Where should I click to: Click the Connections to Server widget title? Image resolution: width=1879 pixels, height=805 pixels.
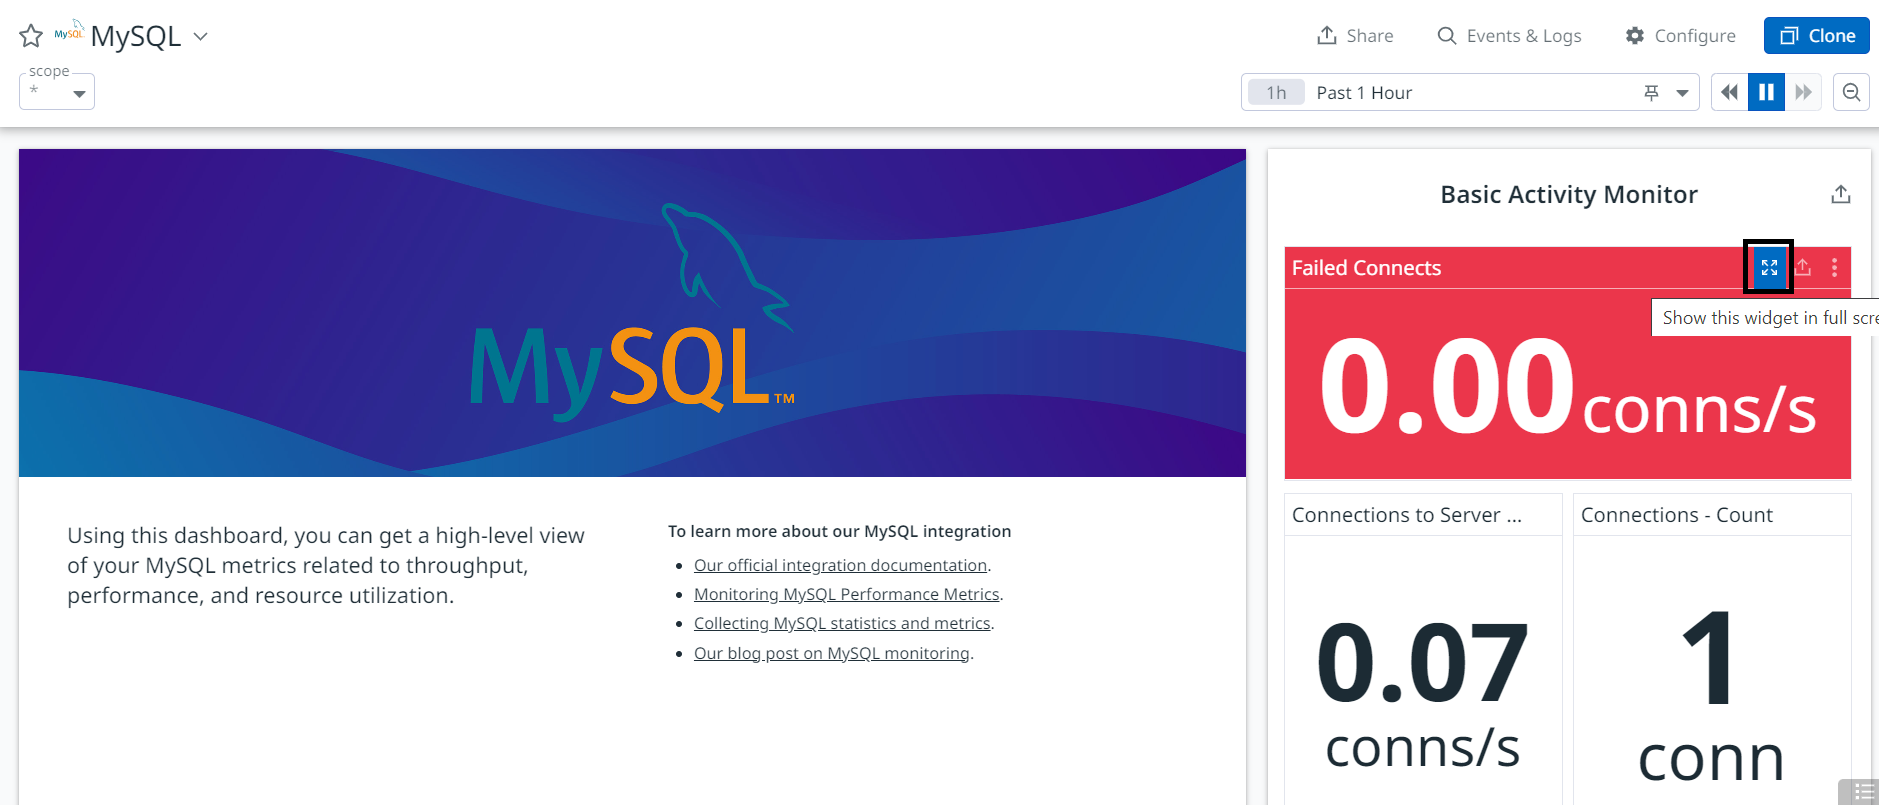click(x=1406, y=515)
